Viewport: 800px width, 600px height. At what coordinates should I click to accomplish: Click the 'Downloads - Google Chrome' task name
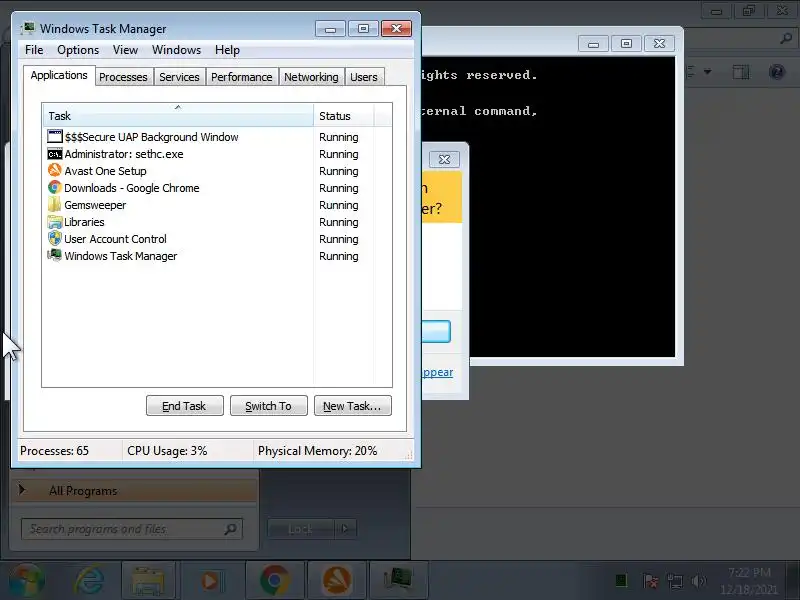coord(132,188)
